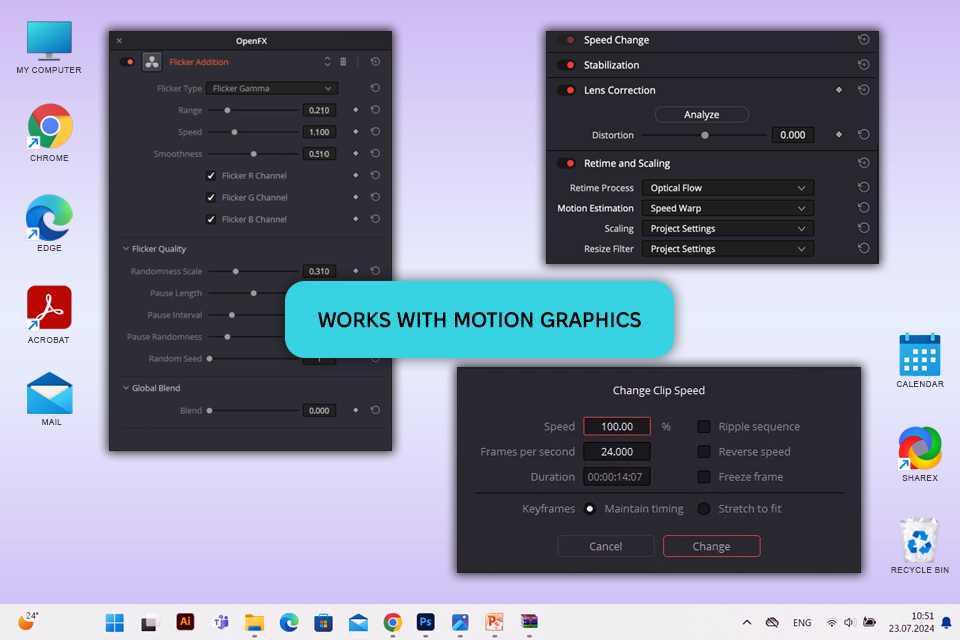
Task: Reset the Range parameter in OpenFX
Action: (375, 110)
